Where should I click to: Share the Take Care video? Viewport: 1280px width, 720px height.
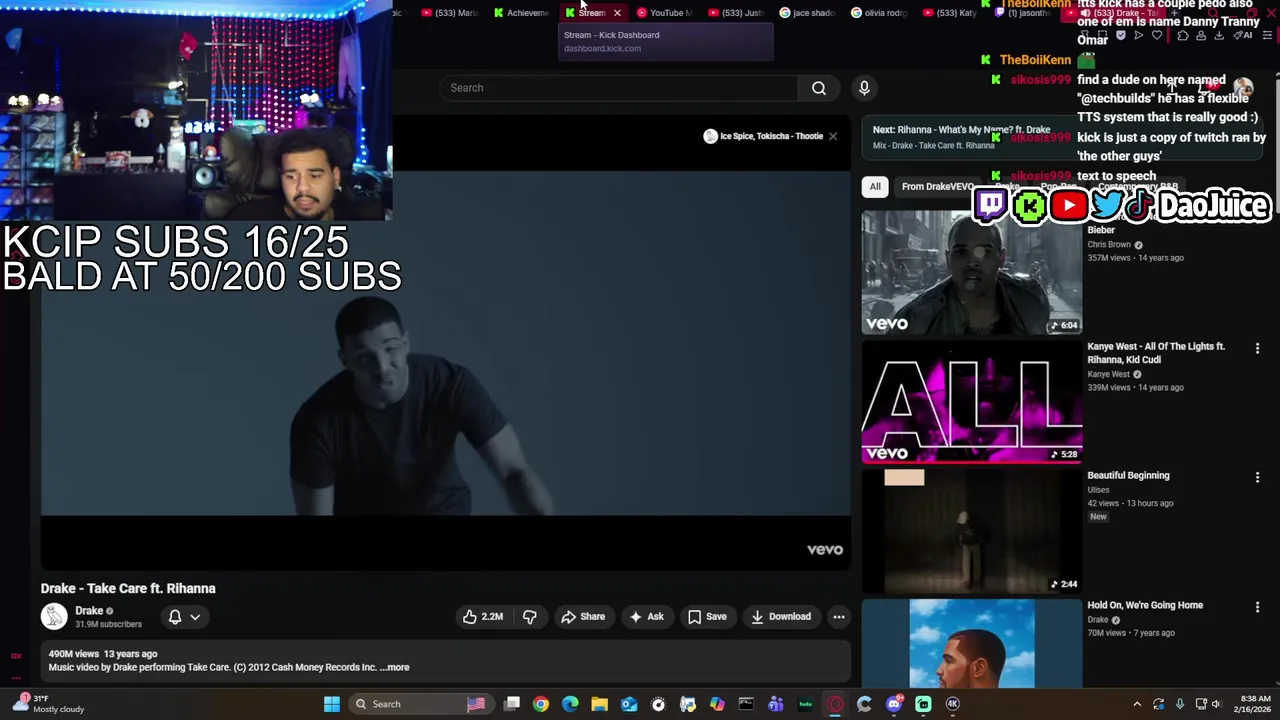coord(583,617)
